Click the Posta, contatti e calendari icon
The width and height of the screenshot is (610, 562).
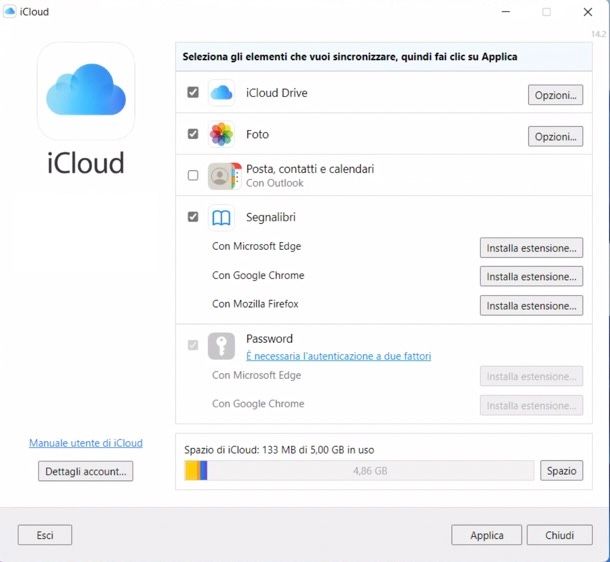[224, 176]
